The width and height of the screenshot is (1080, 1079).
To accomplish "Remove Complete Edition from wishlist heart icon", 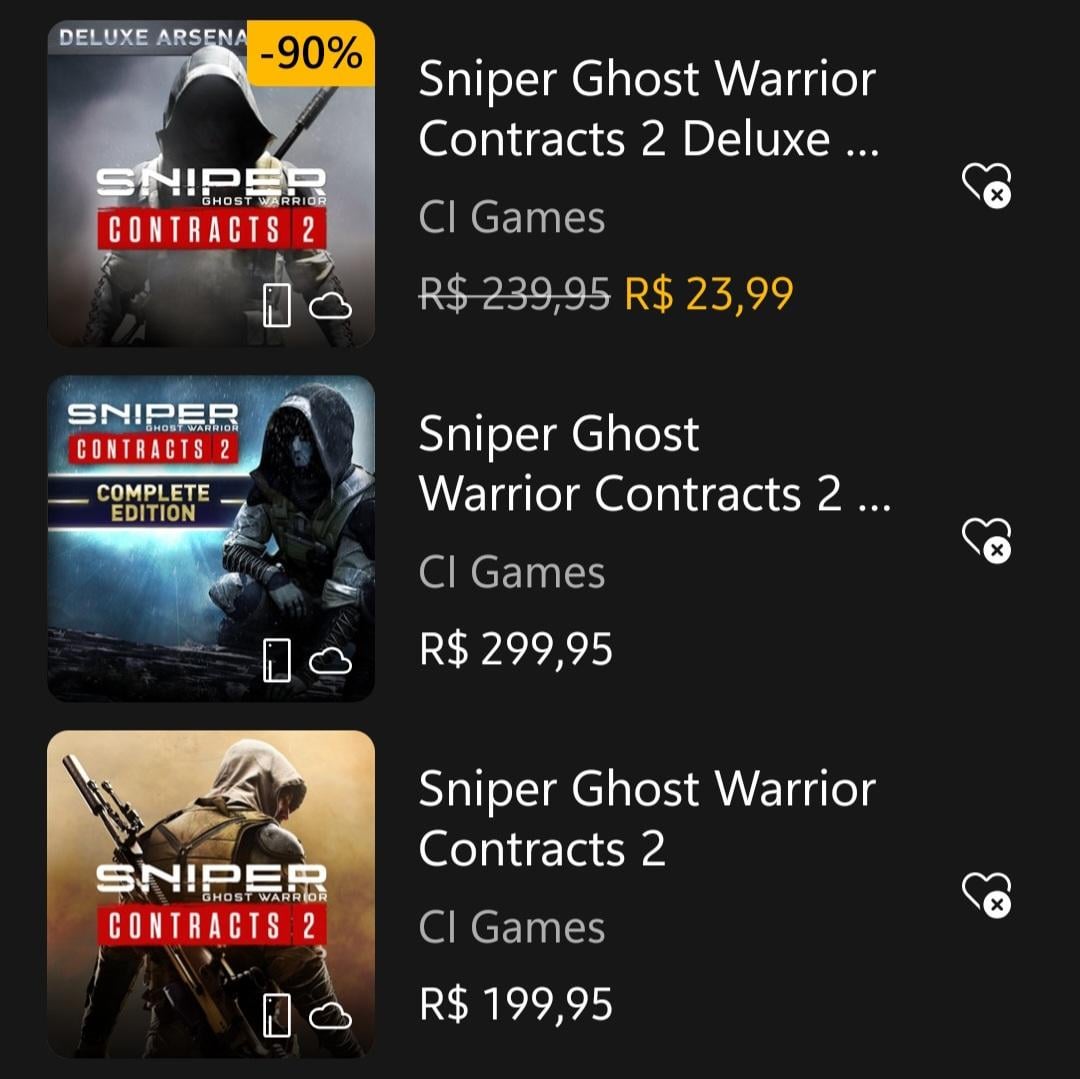I will tap(986, 538).
